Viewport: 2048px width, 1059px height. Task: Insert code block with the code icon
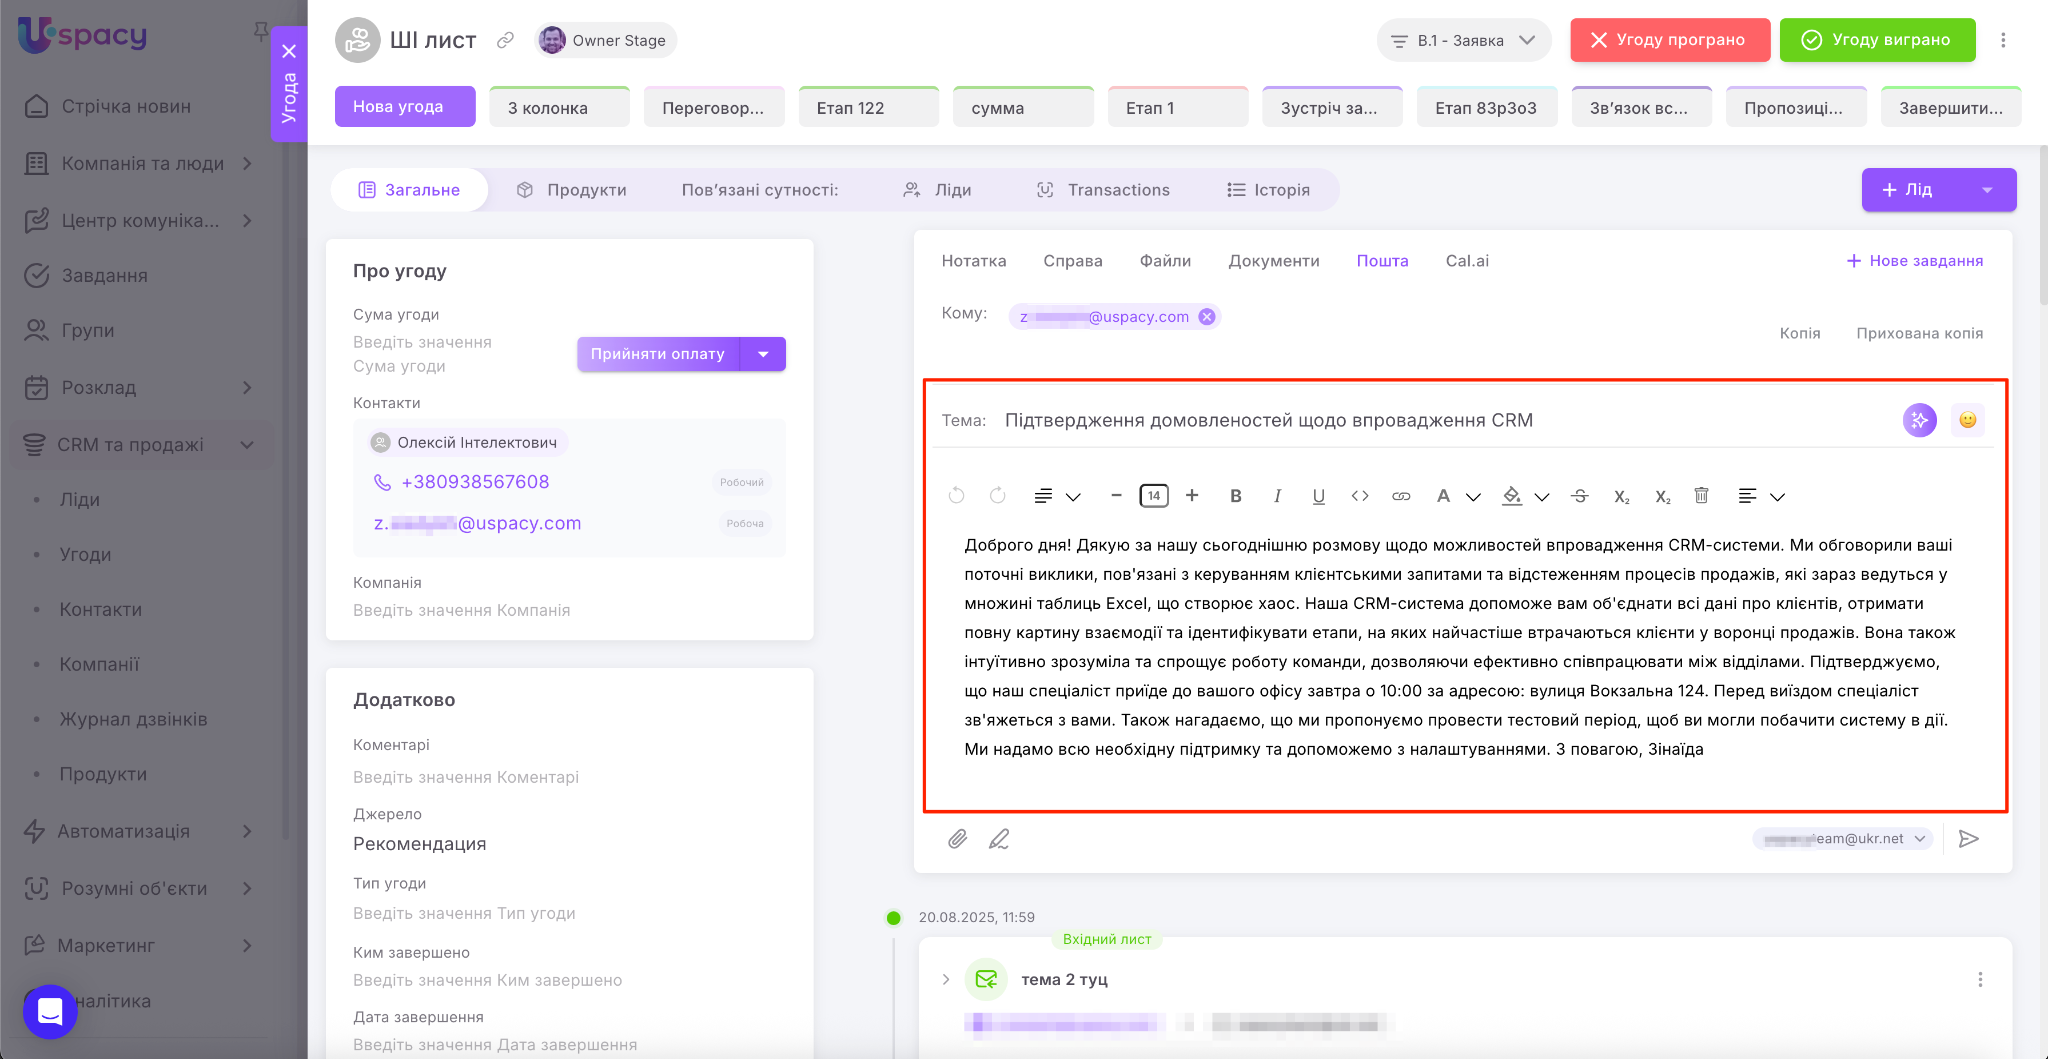(1359, 496)
